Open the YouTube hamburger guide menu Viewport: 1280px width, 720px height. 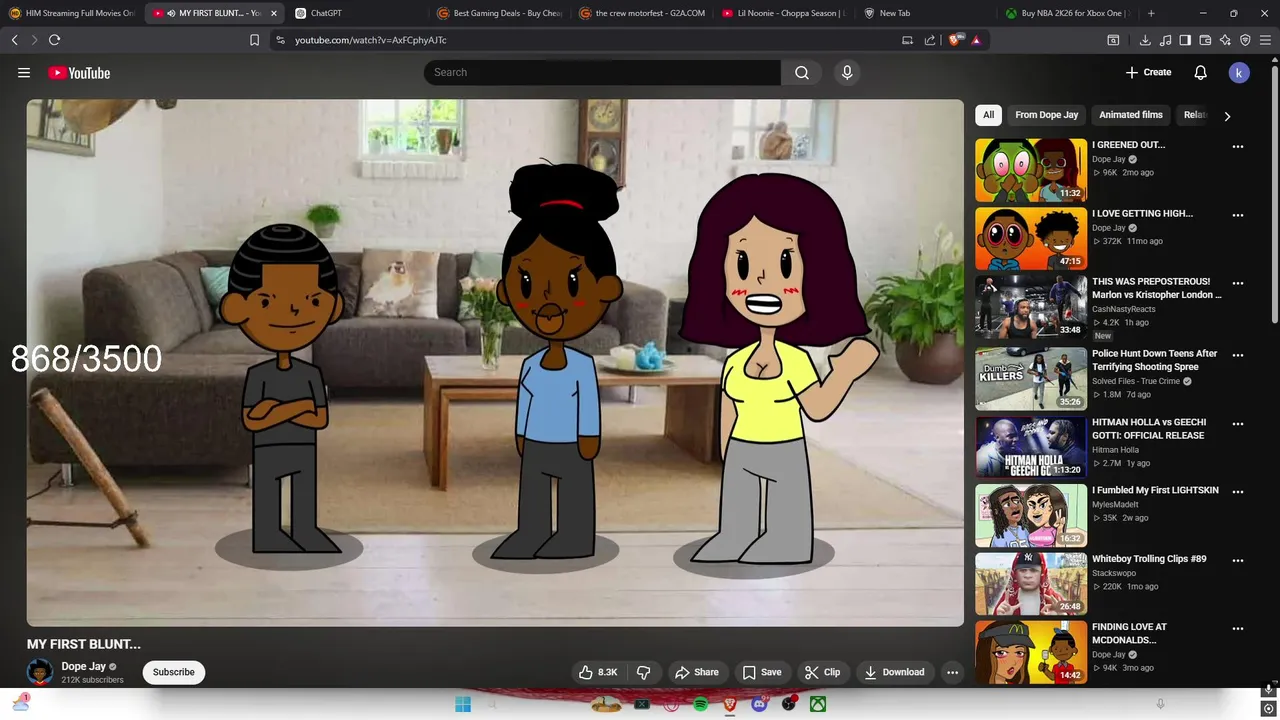click(x=24, y=72)
